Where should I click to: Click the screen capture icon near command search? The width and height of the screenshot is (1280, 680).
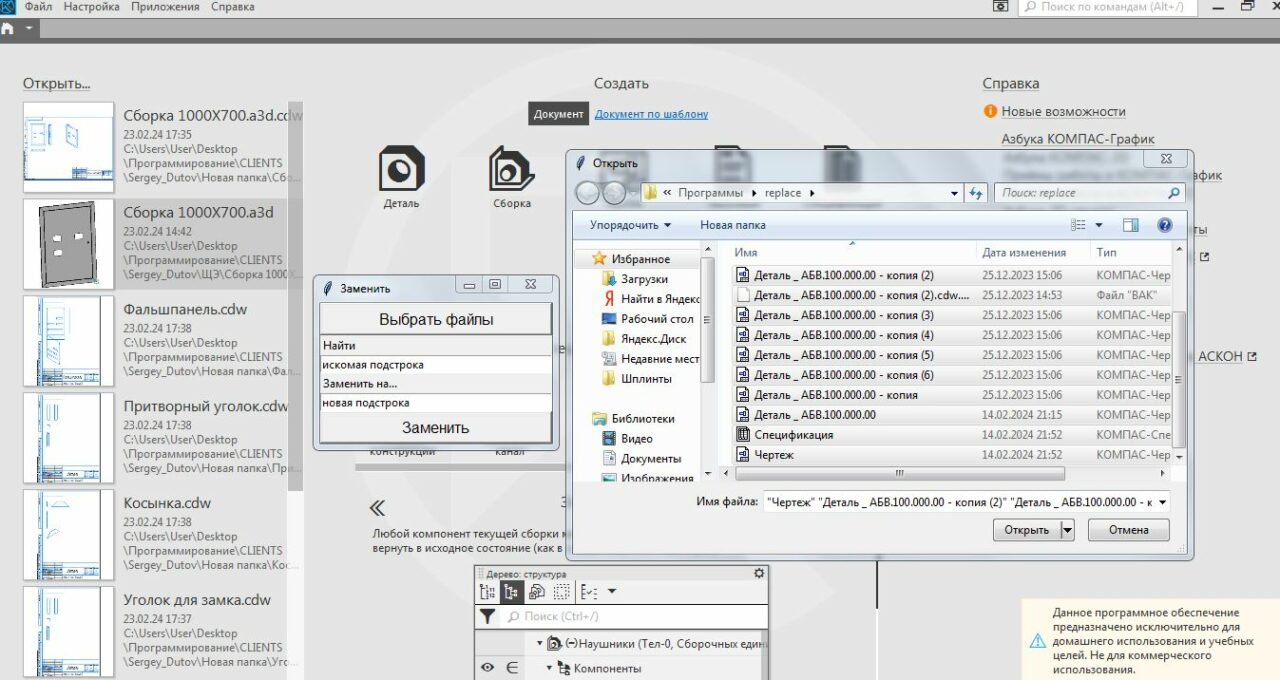click(1000, 7)
